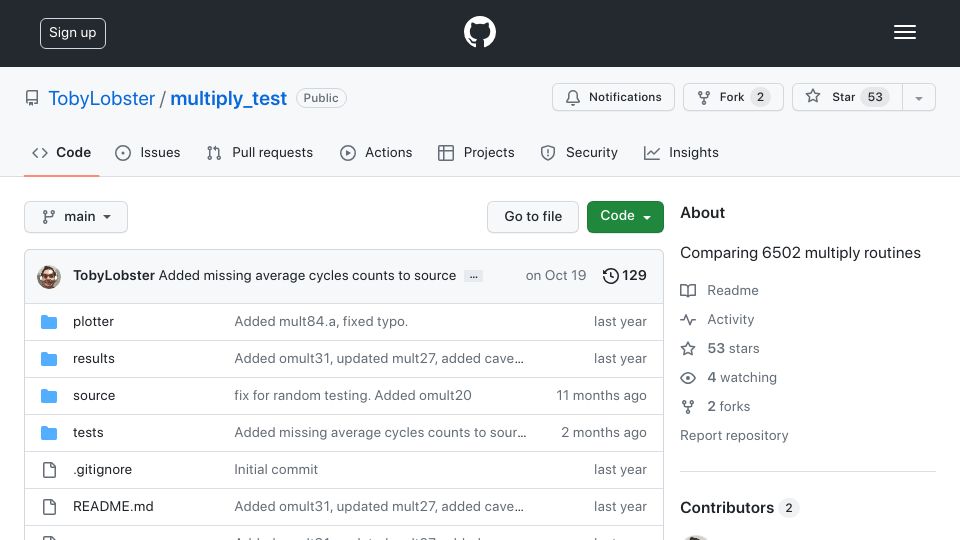Open the source folder
Viewport: 960px width, 540px height.
point(94,396)
